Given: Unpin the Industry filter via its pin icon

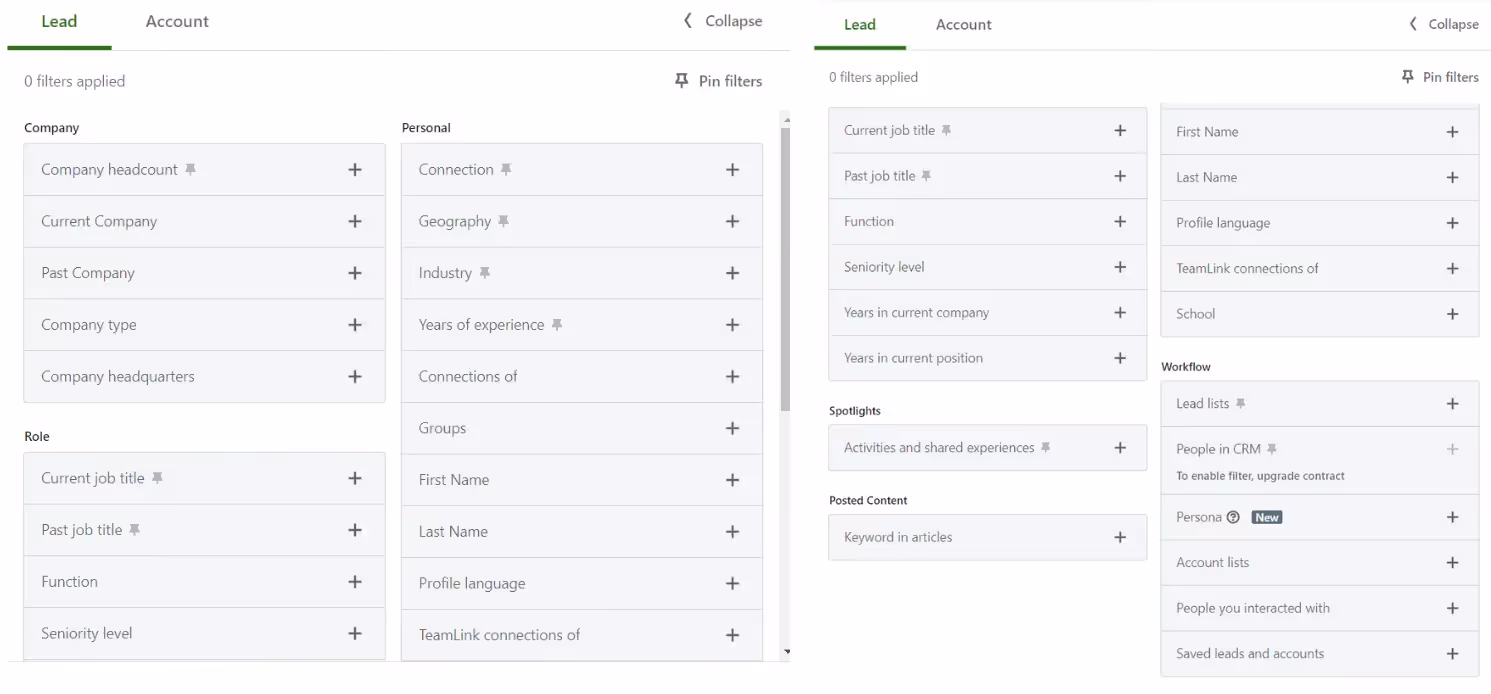Looking at the screenshot, I should pos(484,273).
